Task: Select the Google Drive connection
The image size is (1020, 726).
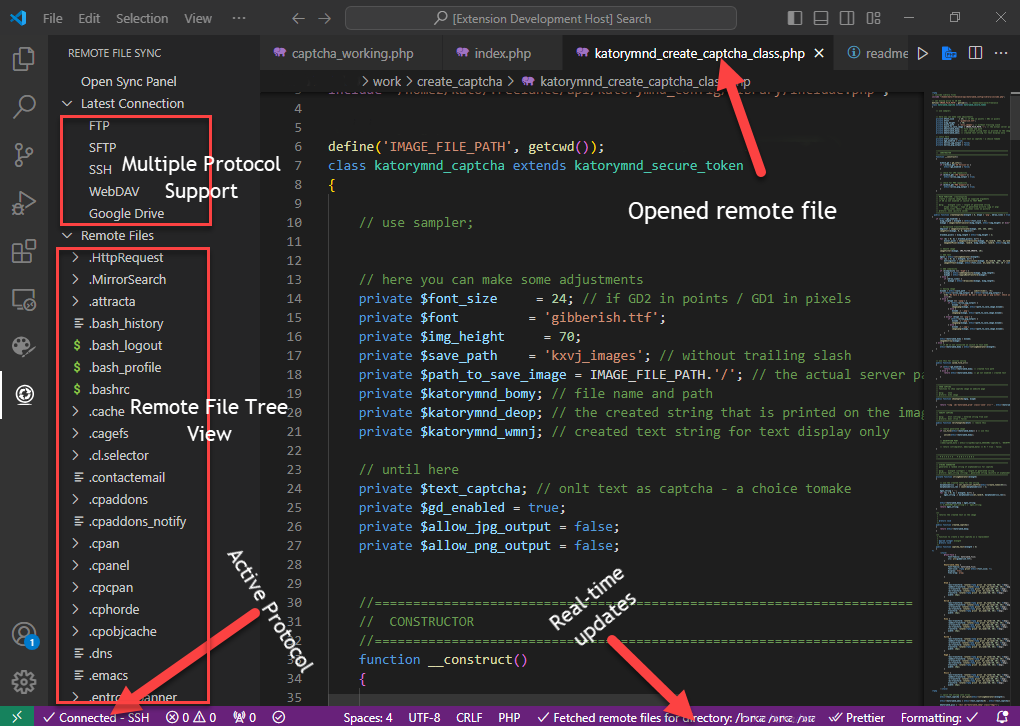Action: pyautogui.click(x=126, y=213)
